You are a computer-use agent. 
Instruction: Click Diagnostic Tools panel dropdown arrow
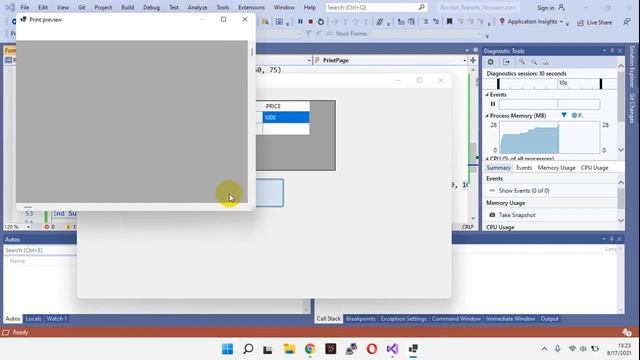coord(604,51)
